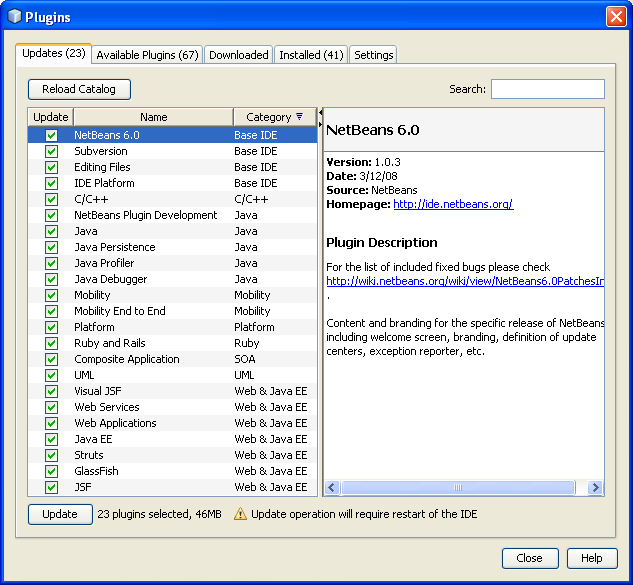Click the warning icon beside restart message
The height and width of the screenshot is (585, 633).
coord(240,514)
